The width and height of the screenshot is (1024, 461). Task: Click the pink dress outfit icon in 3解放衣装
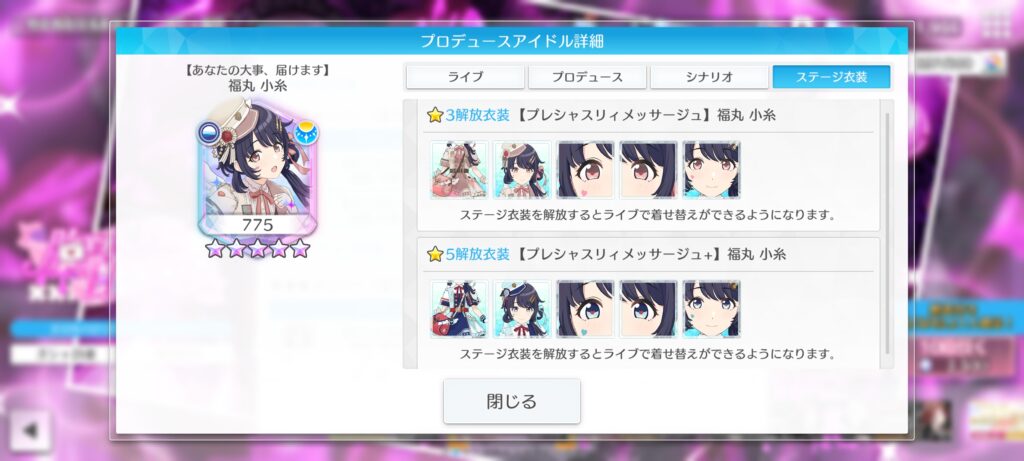459,170
